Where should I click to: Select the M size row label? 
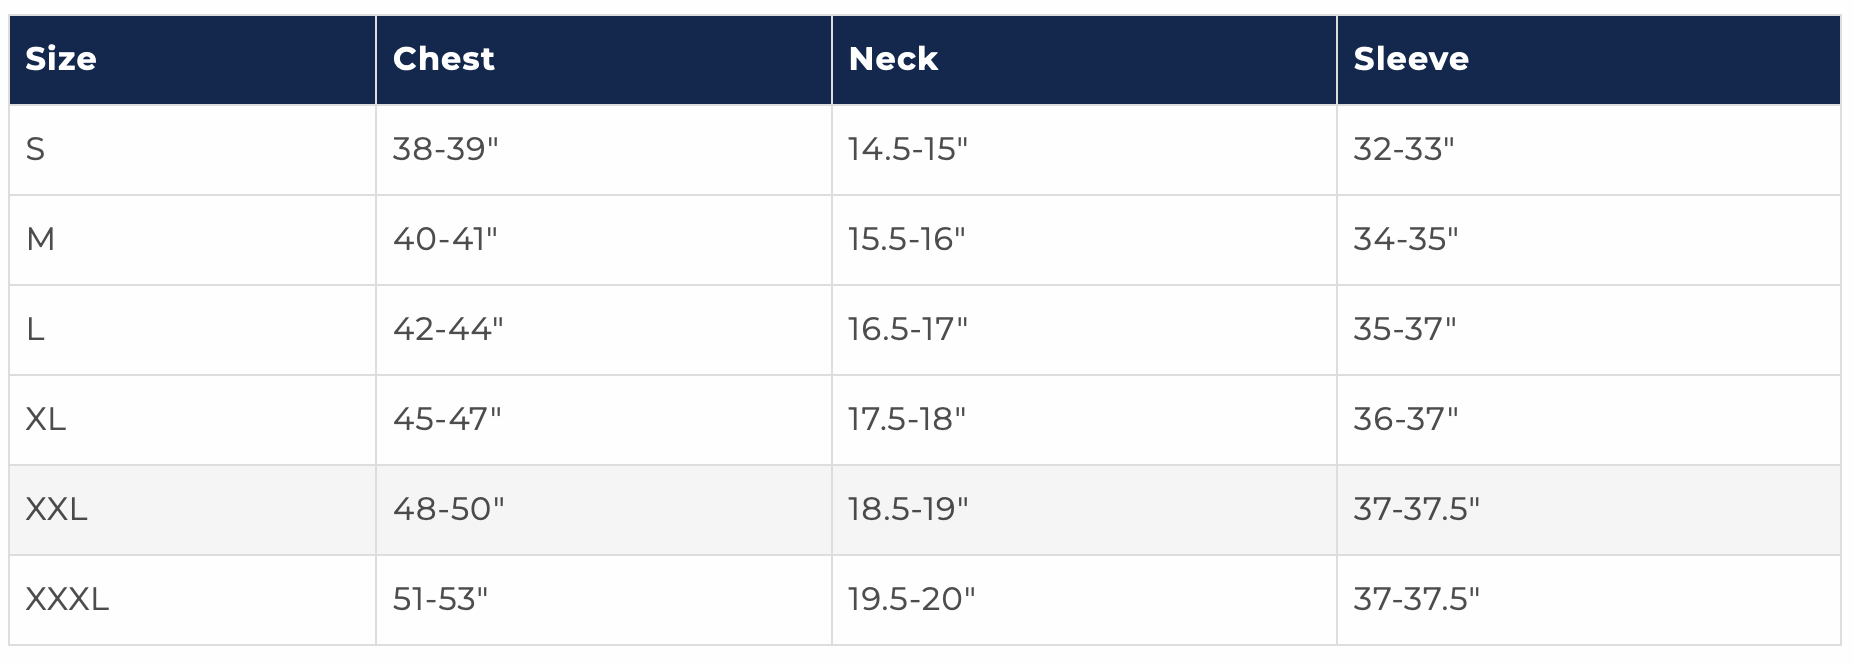pyautogui.click(x=41, y=240)
